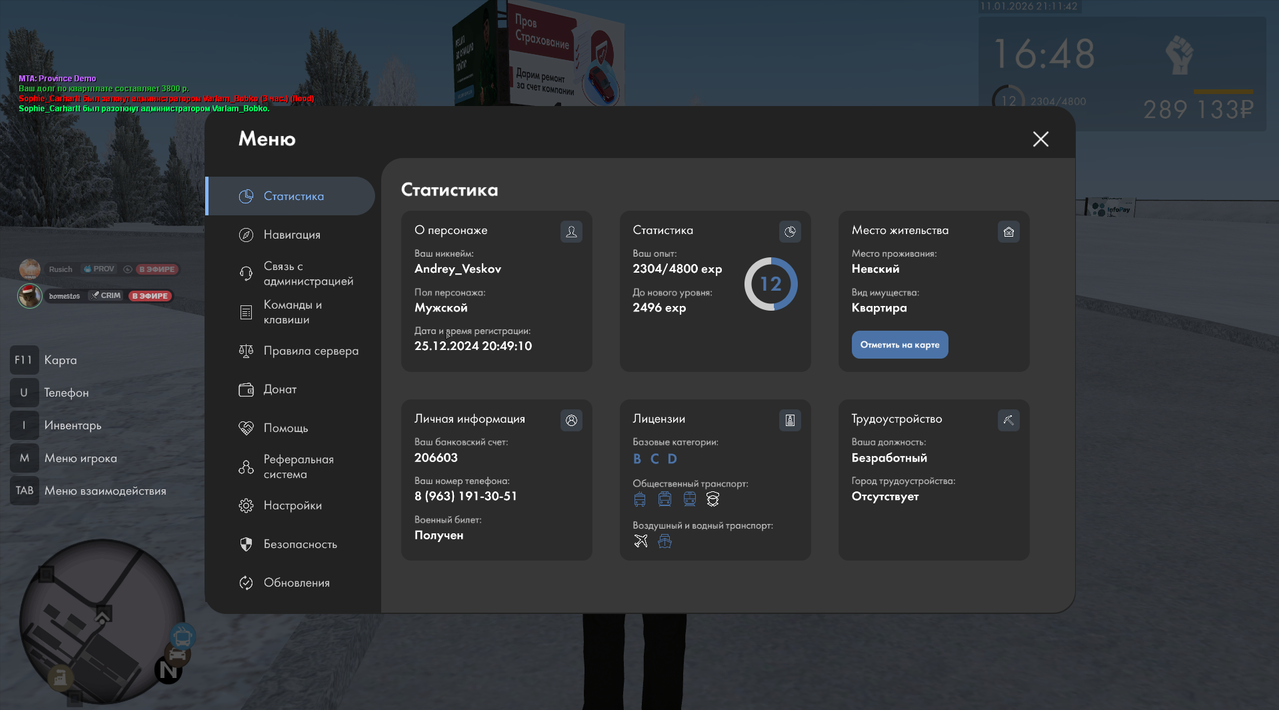The height and width of the screenshot is (710, 1279).
Task: Click license category C
Action: point(655,459)
